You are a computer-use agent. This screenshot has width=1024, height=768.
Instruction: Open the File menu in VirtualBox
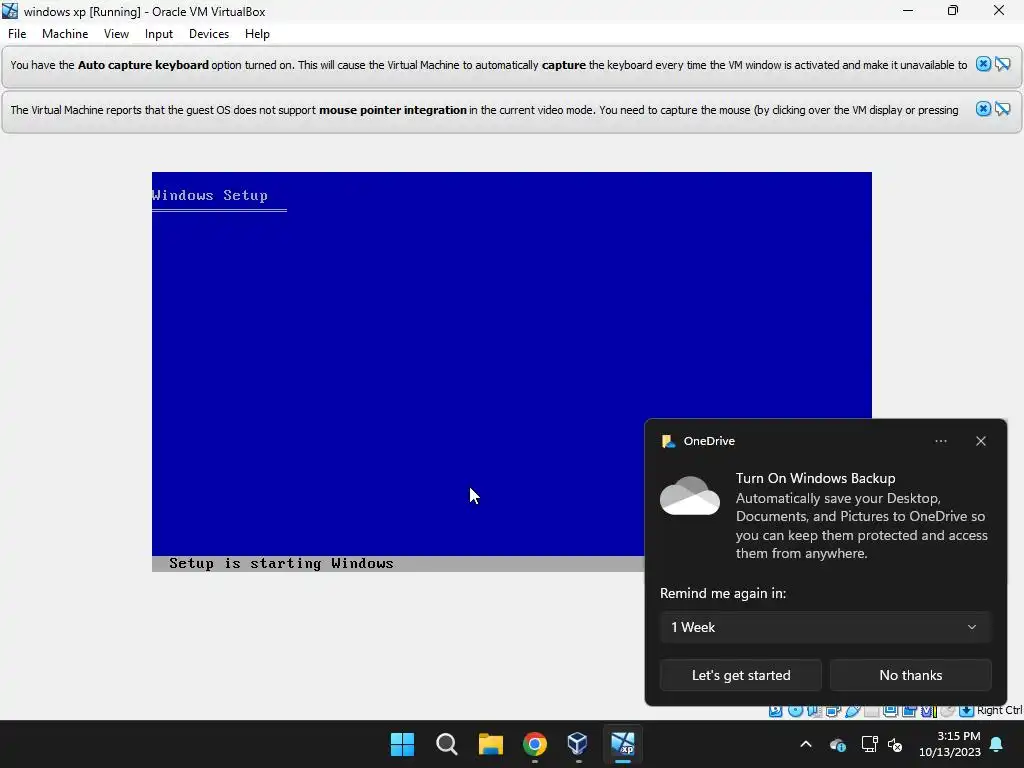(17, 34)
